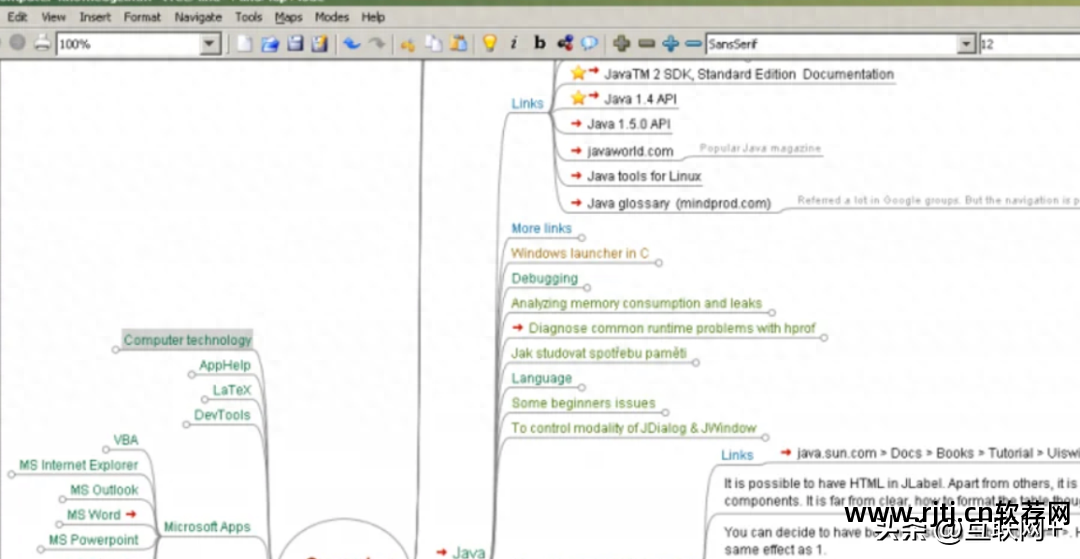
Task: Paste from the clipboard icon
Action: point(458,44)
